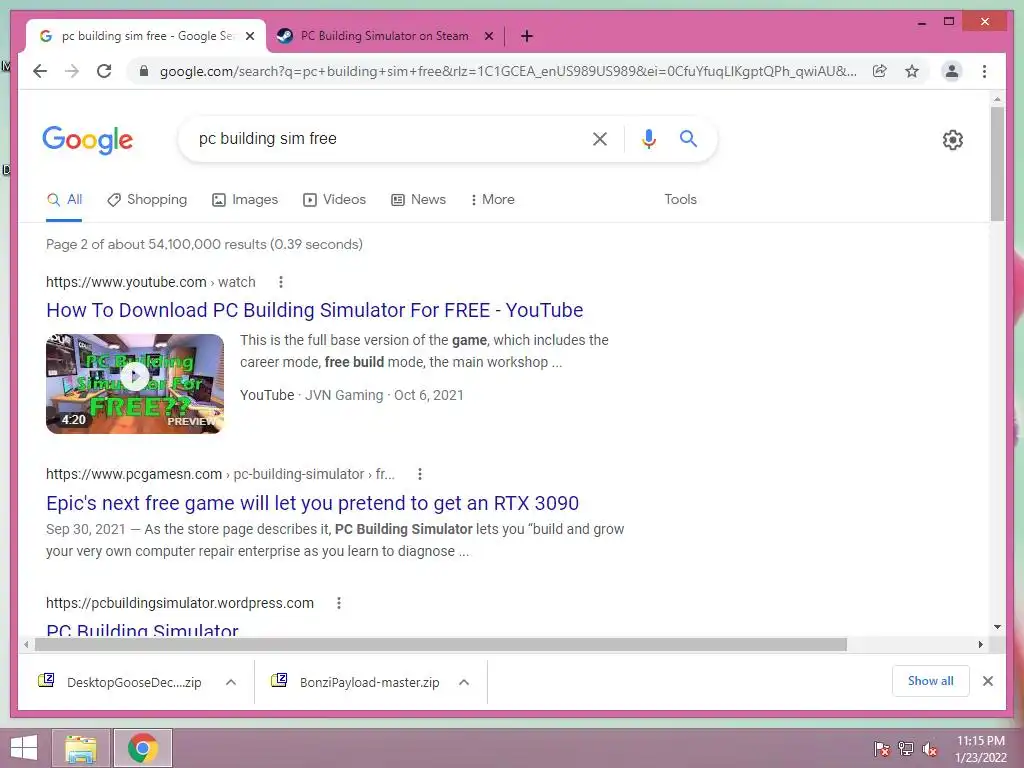The height and width of the screenshot is (768, 1024).
Task: Close the Google Search tab
Action: 249,36
